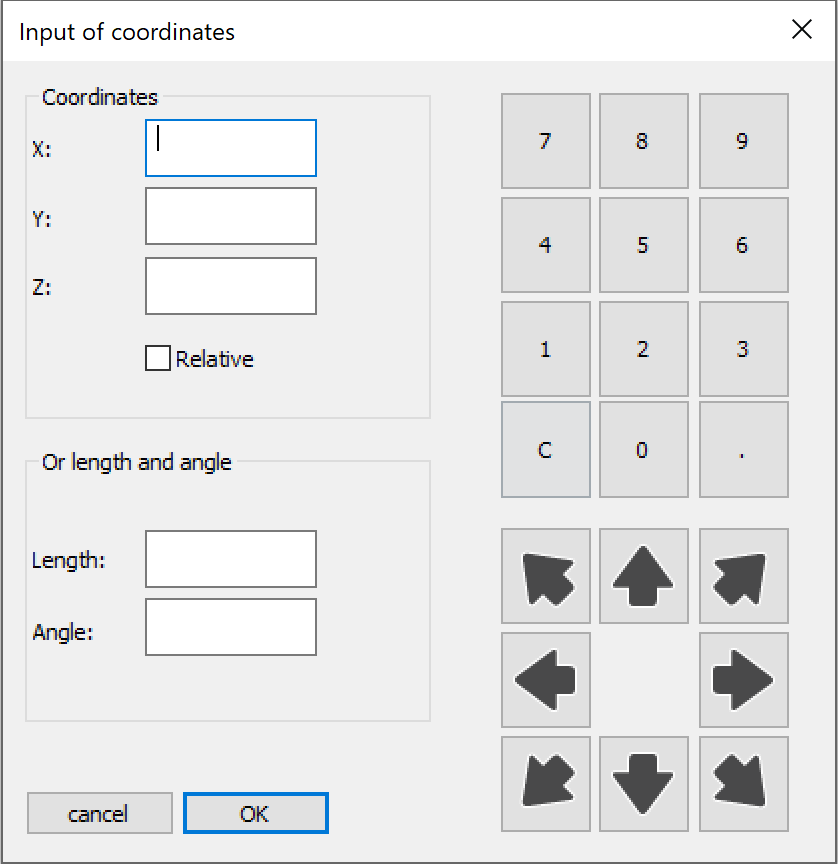The image size is (838, 864).
Task: Select the up-left diagonal arrow button
Action: tap(545, 576)
